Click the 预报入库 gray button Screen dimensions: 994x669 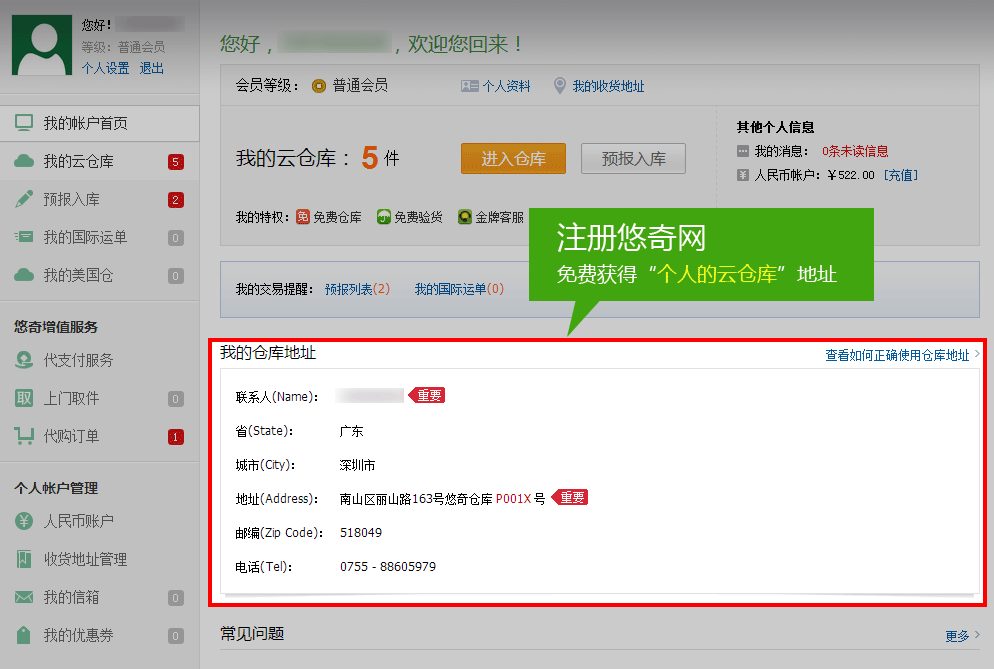633,159
